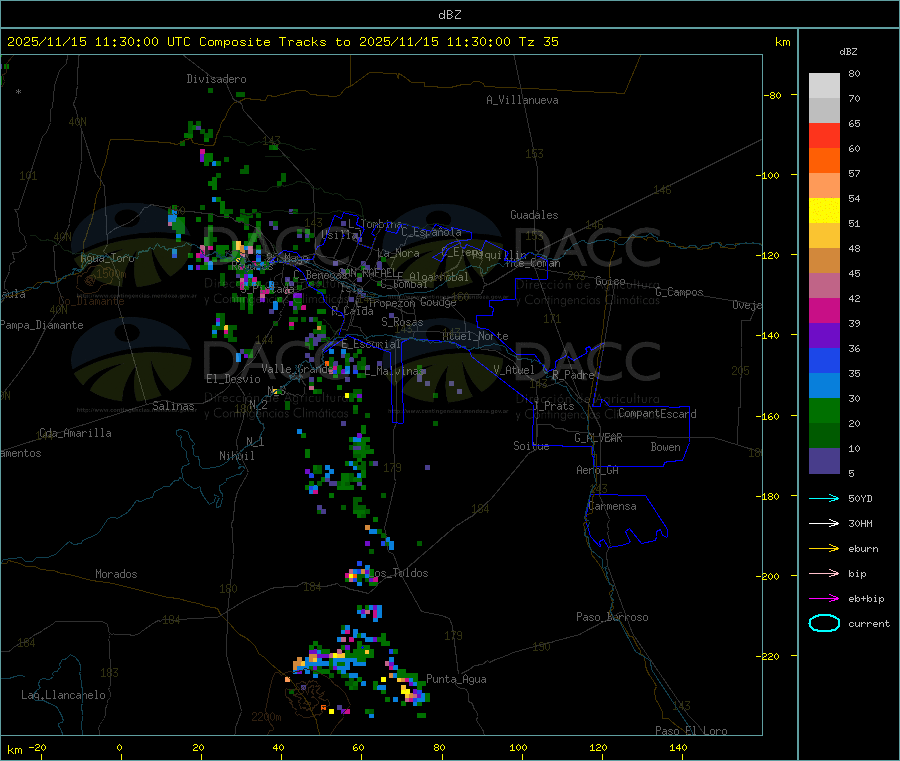900x761 pixels.
Task: Select the Punta_Agua map label
Action: pos(456,679)
